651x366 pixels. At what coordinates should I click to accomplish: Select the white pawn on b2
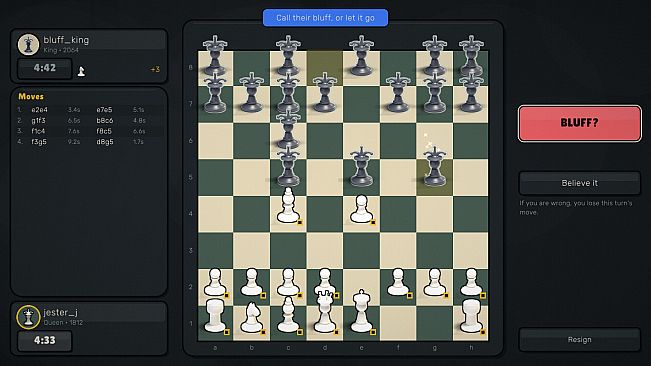[251, 283]
